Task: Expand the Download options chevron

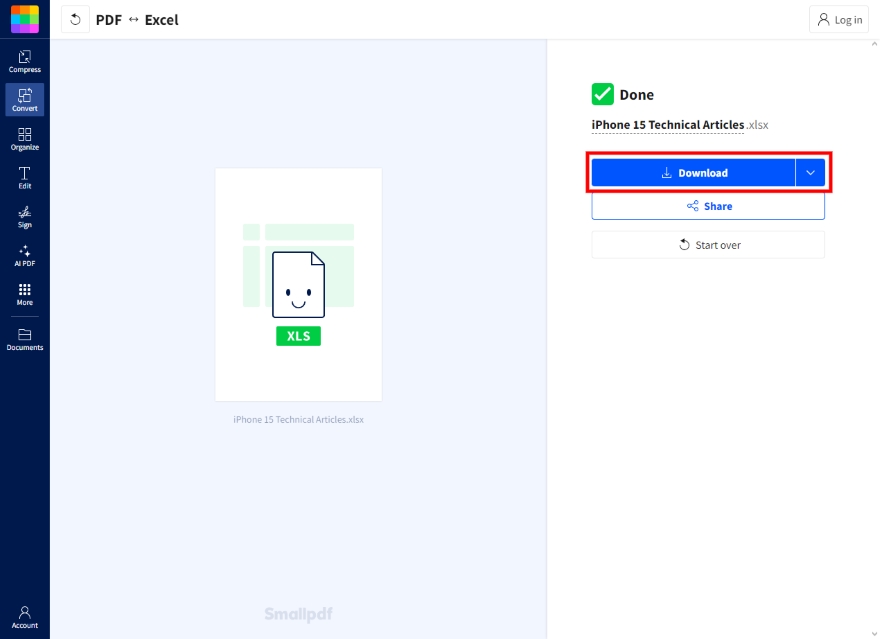Action: click(x=810, y=172)
